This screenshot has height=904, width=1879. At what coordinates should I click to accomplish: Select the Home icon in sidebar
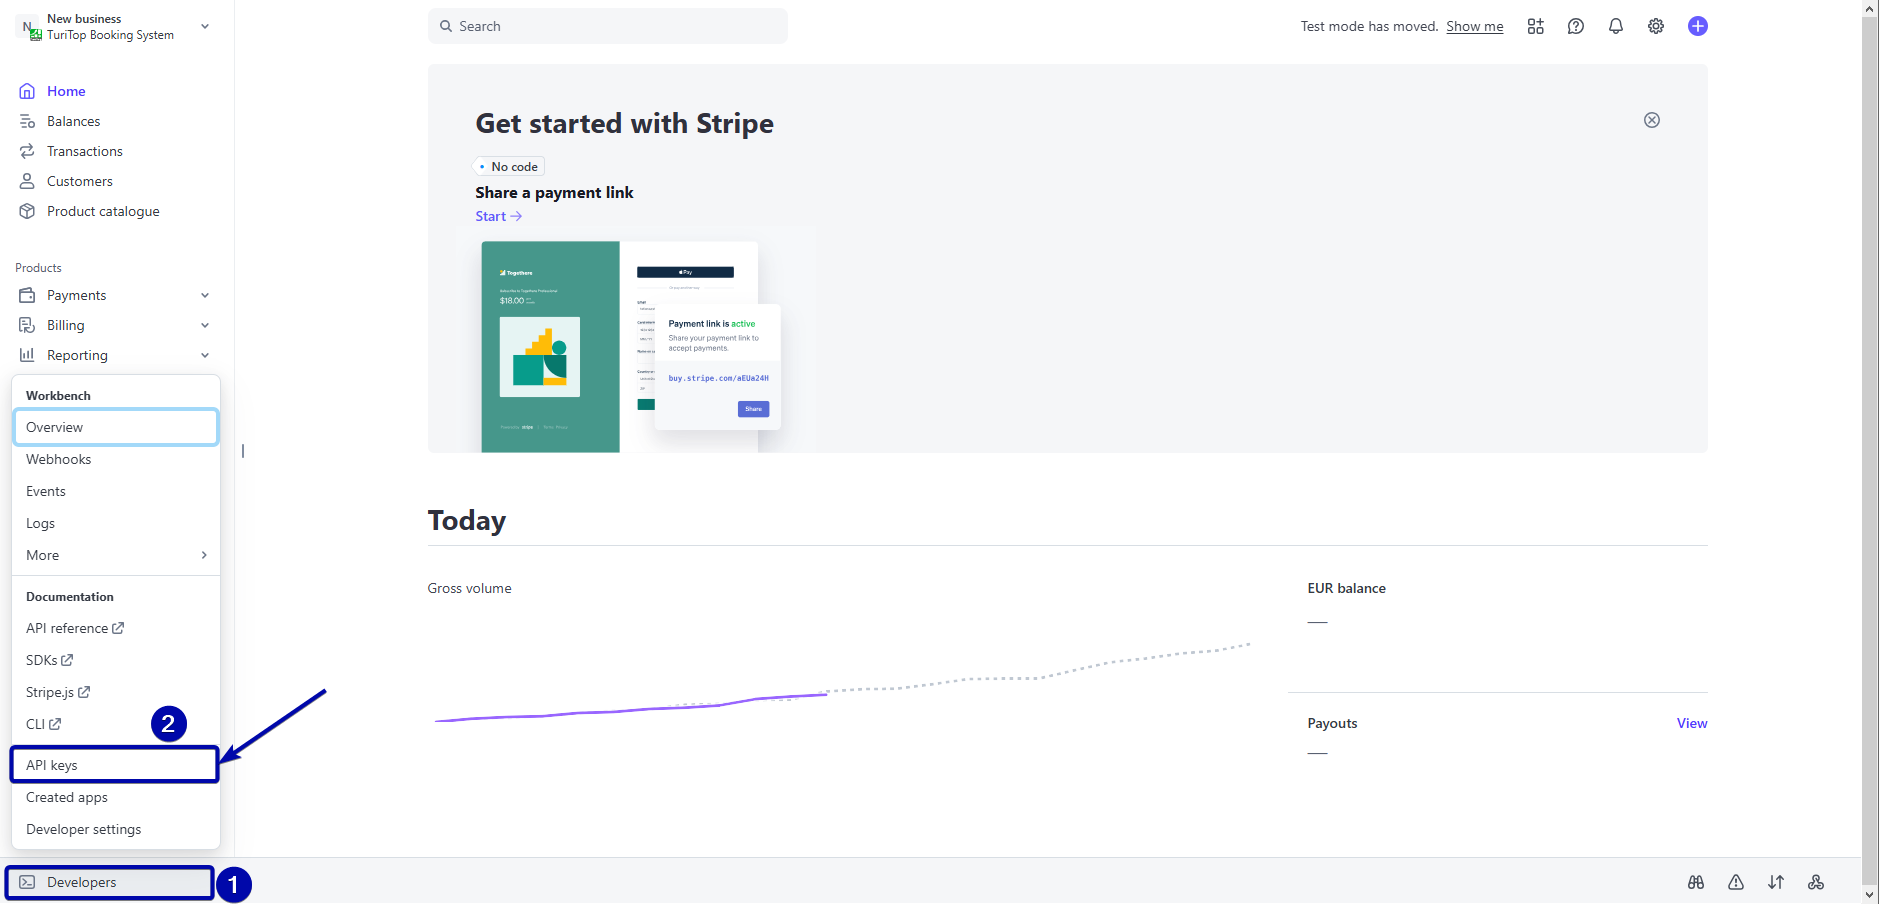point(27,90)
